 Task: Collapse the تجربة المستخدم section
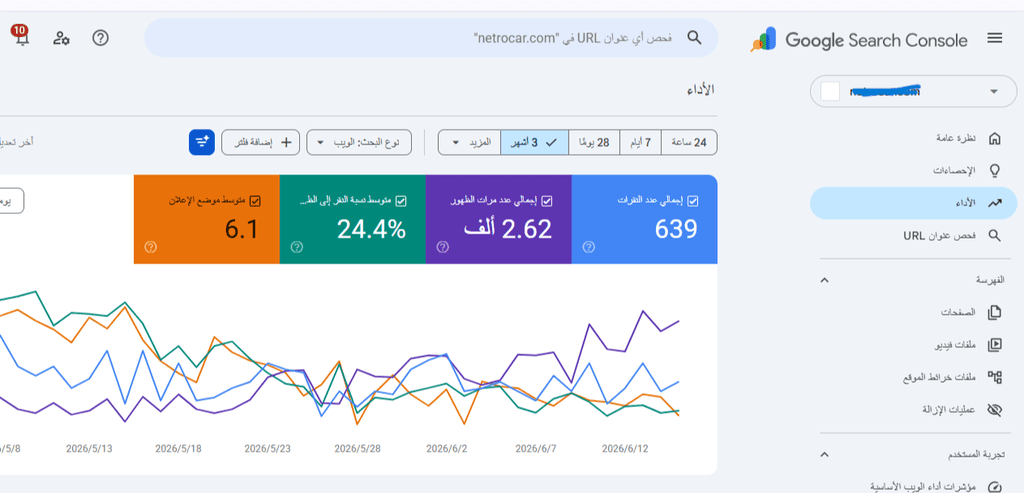point(824,454)
